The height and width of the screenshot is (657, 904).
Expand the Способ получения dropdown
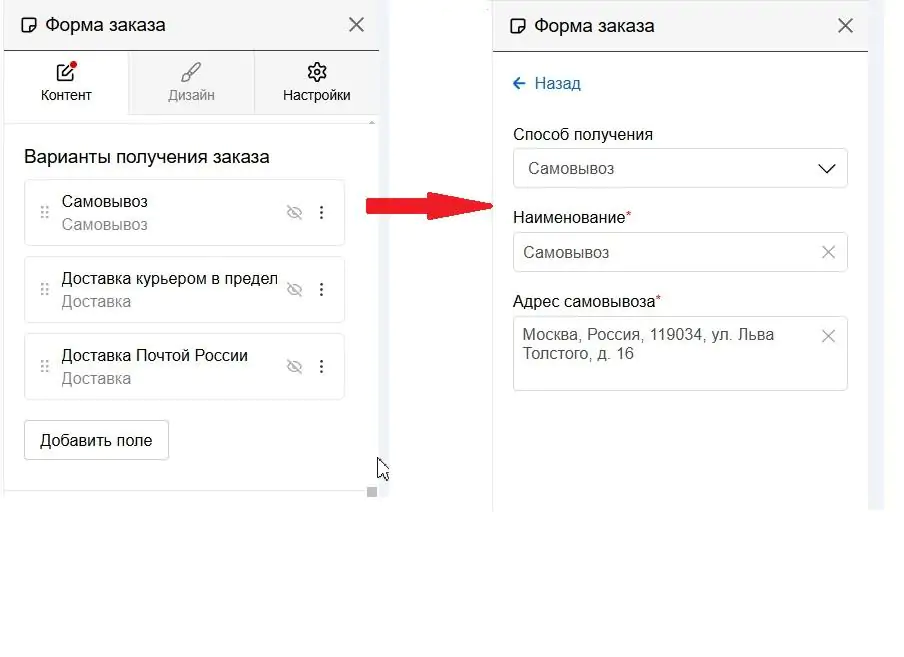(x=680, y=168)
